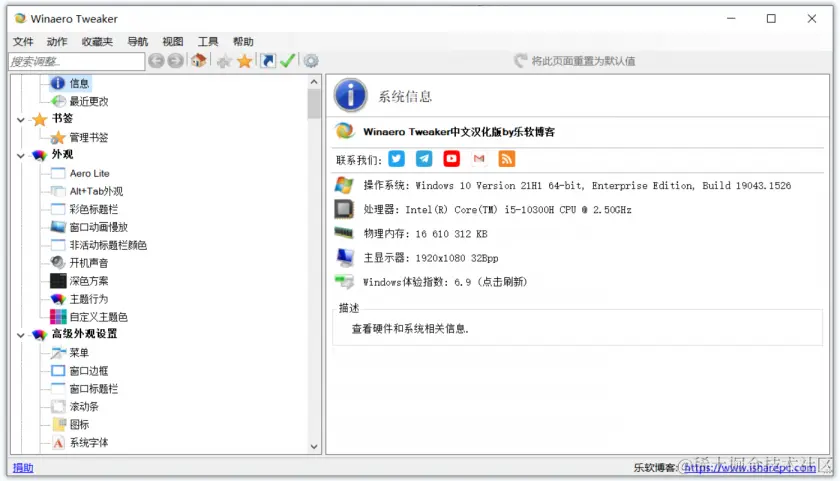Click the 自定义主题色 colored tiles icon
This screenshot has width=840, height=481.
58,317
